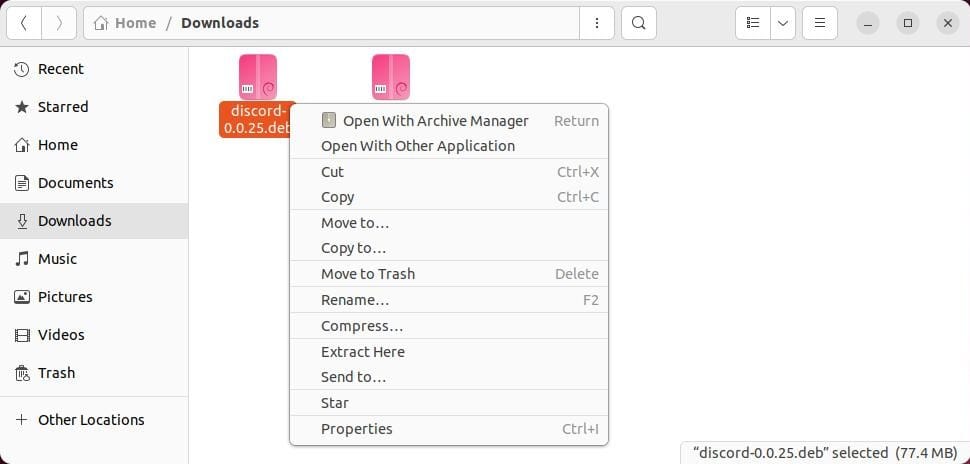Click the Downloads arrow icon in sidebar
970x464 pixels.
22,221
